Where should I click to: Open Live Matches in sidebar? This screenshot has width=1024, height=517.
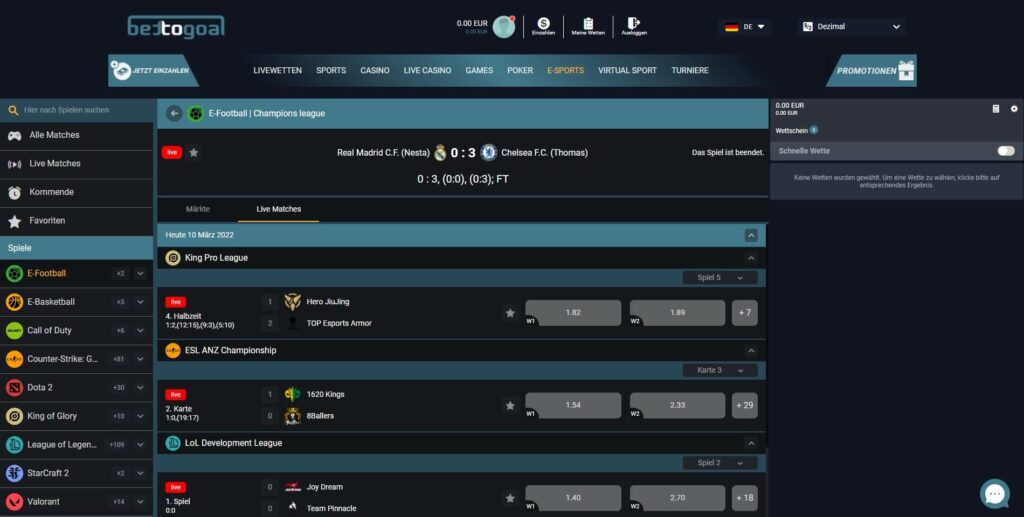[x=76, y=164]
